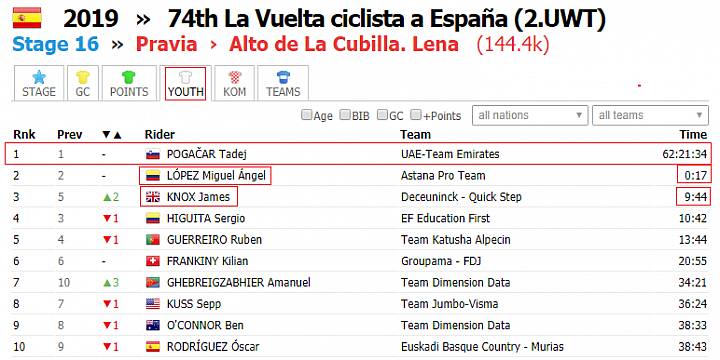Viewport: 720px width, 360px height.
Task: Check the +Points checkbox
Action: (416, 114)
